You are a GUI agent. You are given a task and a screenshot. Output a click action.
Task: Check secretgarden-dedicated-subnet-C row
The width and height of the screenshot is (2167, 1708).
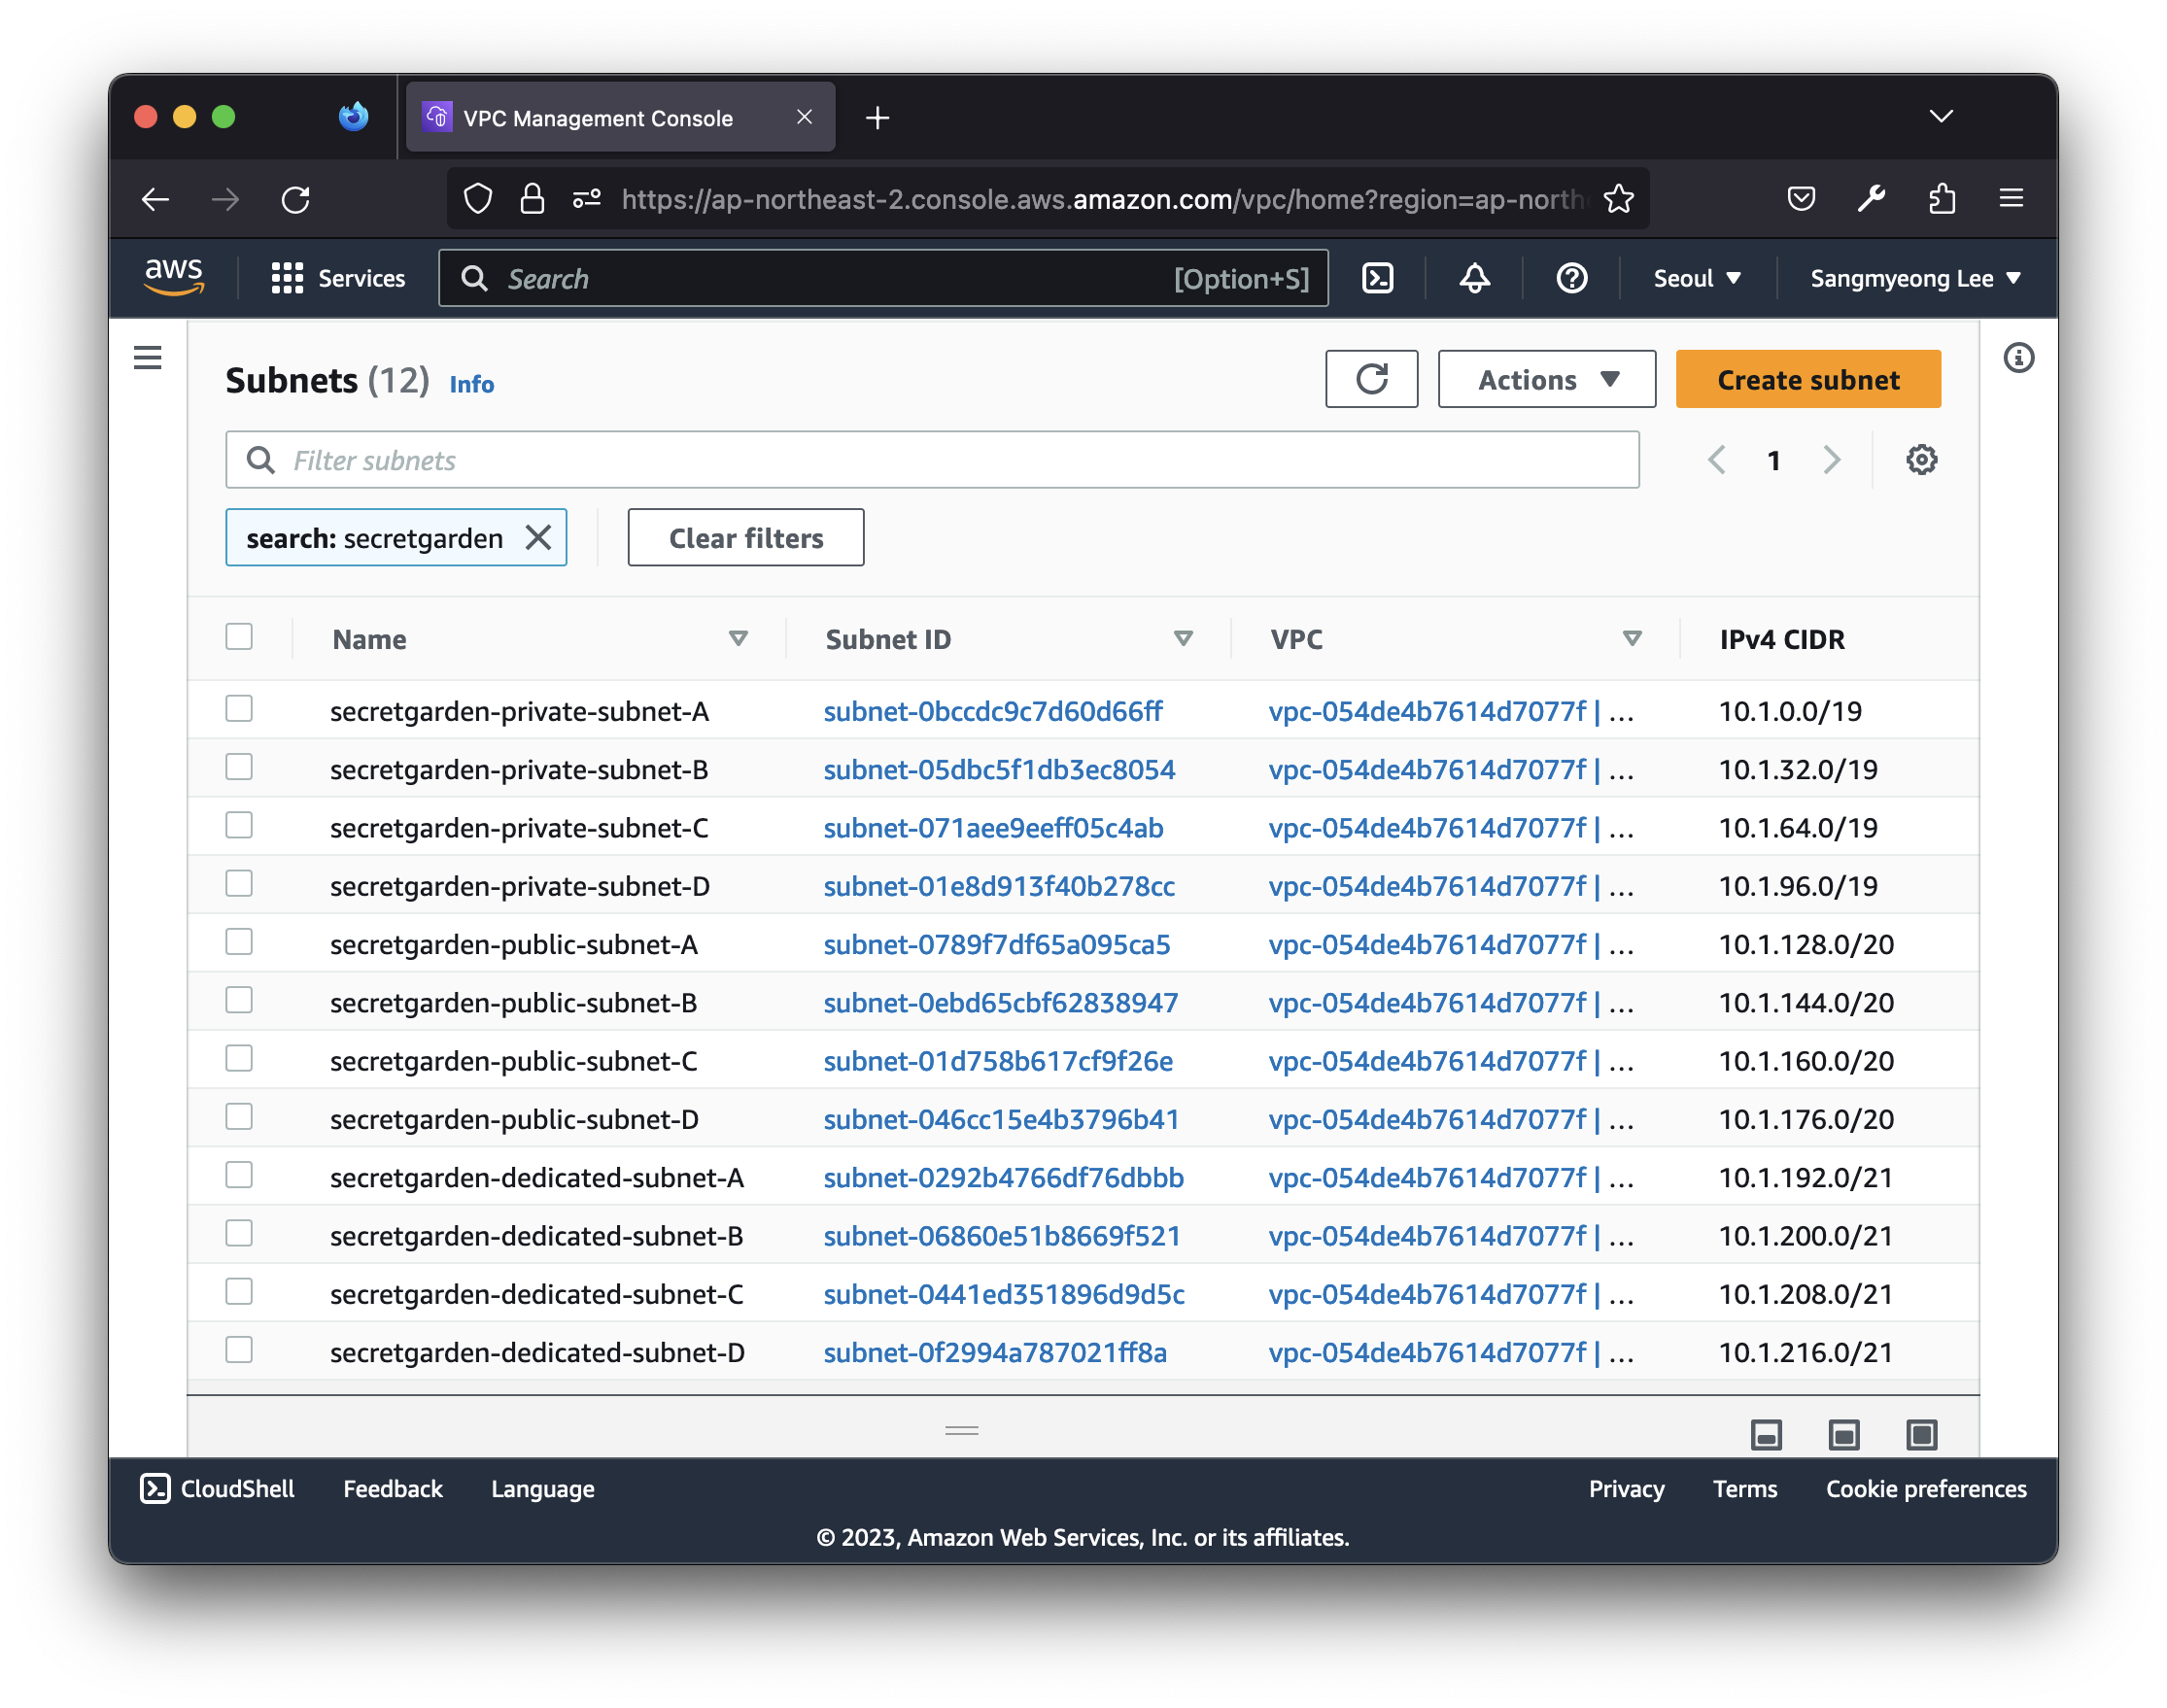coord(239,1292)
